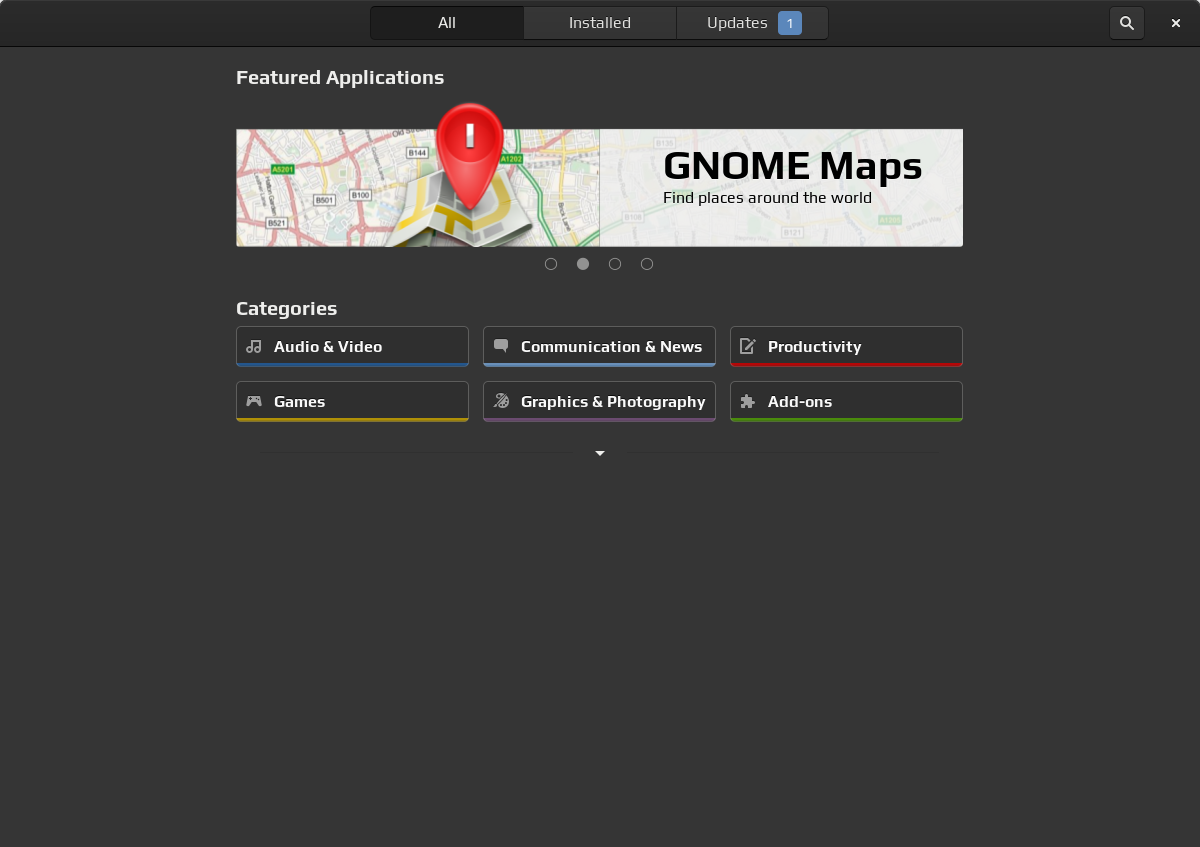Select the All tab
Image resolution: width=1200 pixels, height=847 pixels.
[x=447, y=23]
